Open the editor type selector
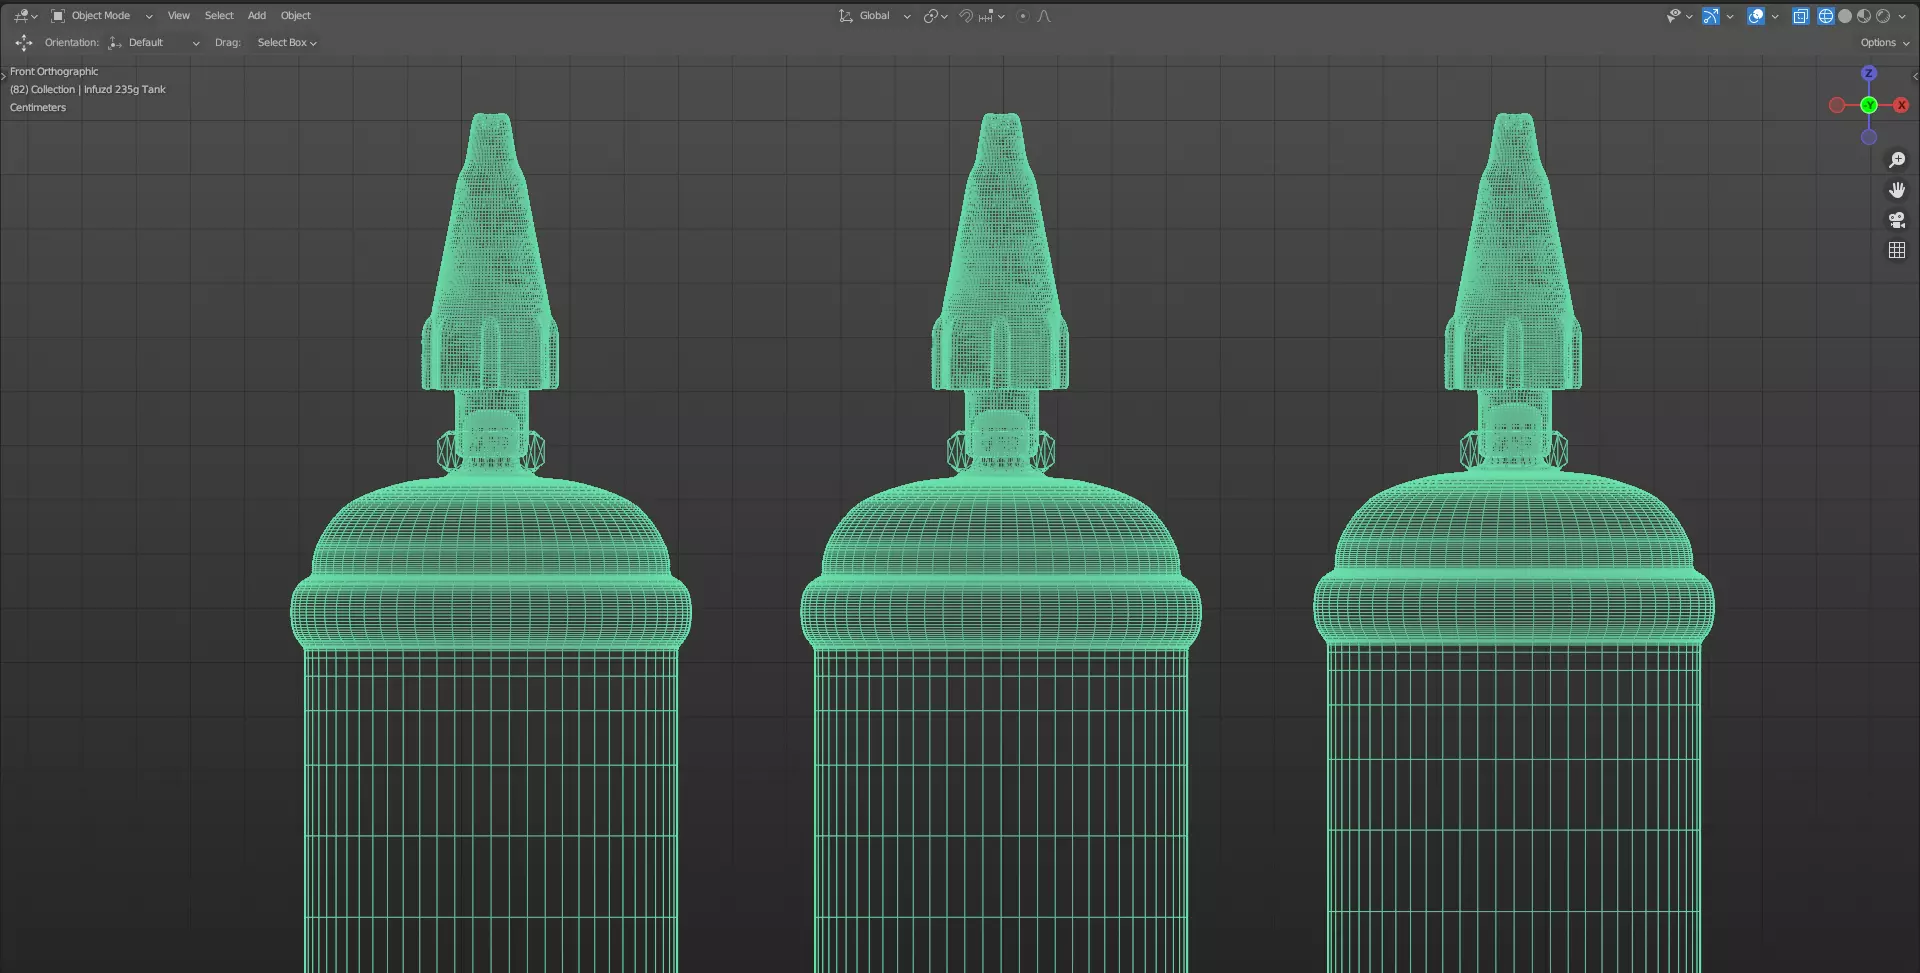1920x973 pixels. (25, 16)
